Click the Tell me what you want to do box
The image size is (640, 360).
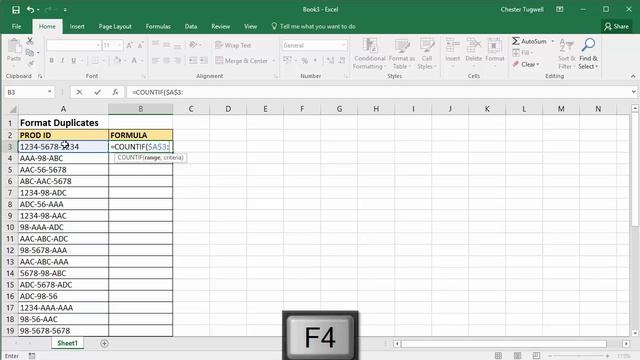click(x=313, y=27)
